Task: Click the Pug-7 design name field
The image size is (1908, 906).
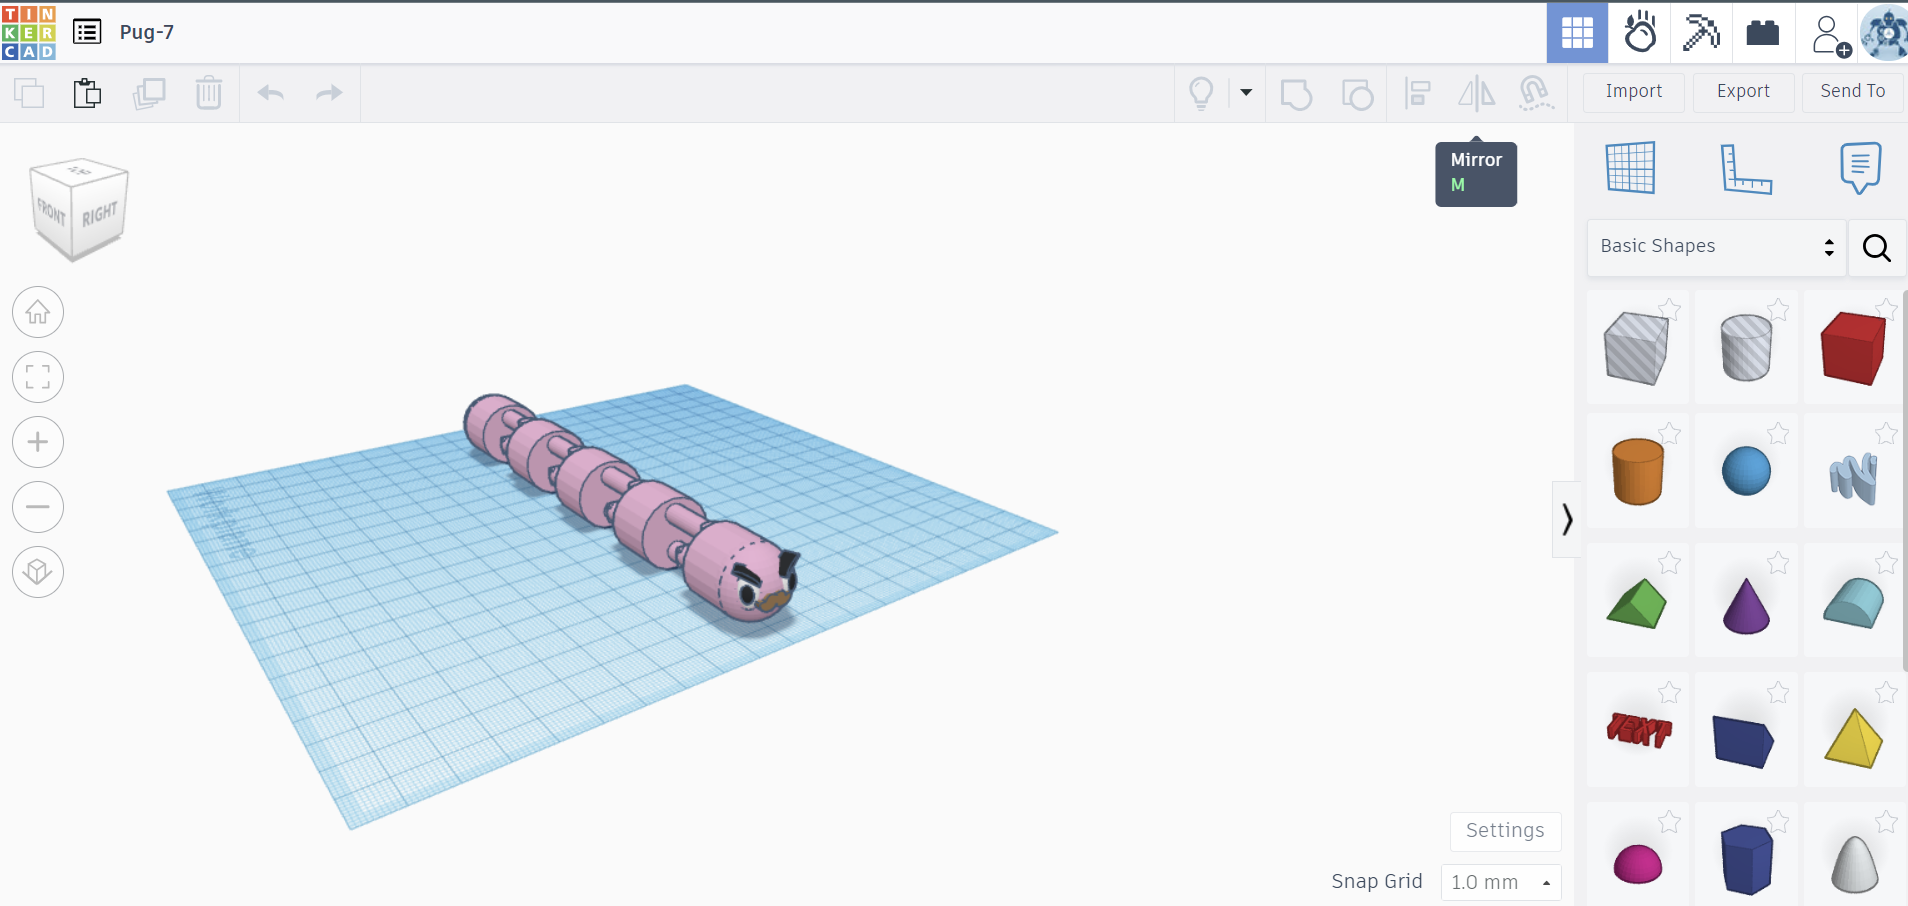Action: [x=147, y=32]
